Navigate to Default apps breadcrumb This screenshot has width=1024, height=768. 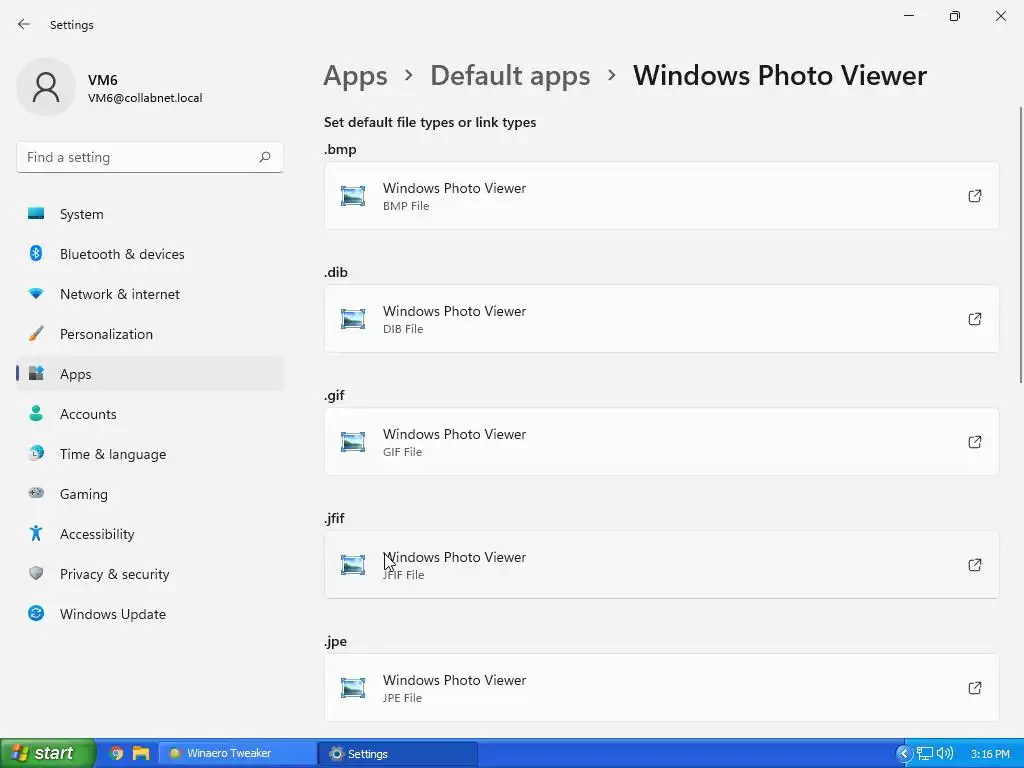click(510, 76)
